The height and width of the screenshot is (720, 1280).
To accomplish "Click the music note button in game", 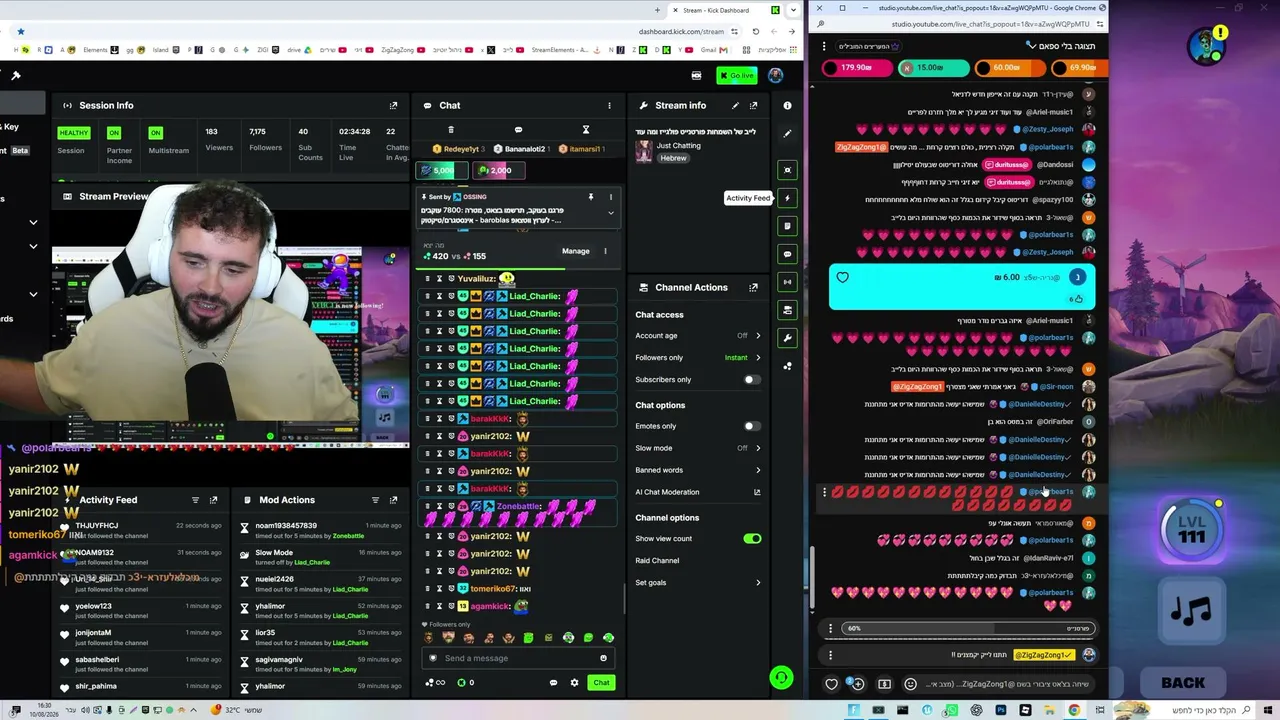I will pos(1190,611).
